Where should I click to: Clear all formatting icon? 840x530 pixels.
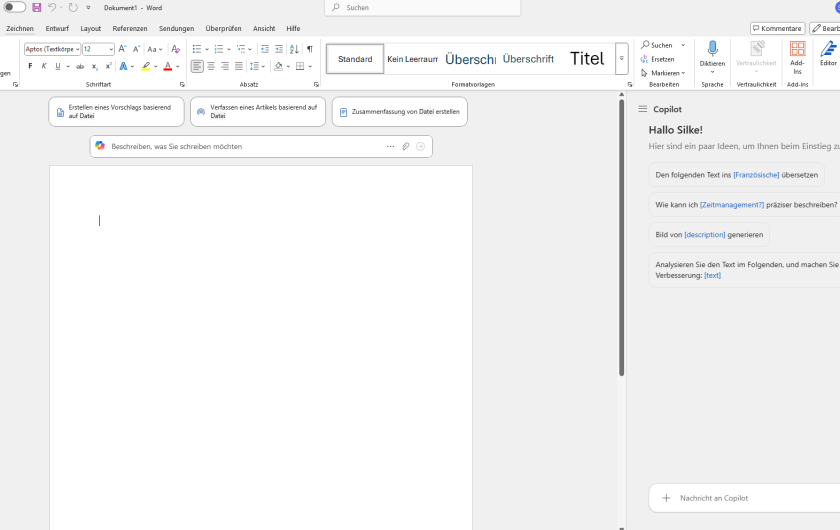[175, 49]
